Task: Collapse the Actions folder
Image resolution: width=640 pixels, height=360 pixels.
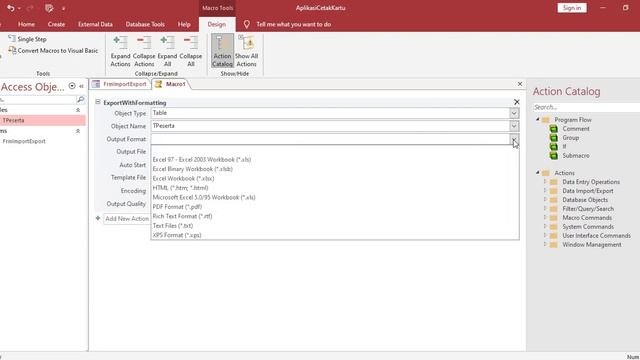Action: click(x=538, y=173)
